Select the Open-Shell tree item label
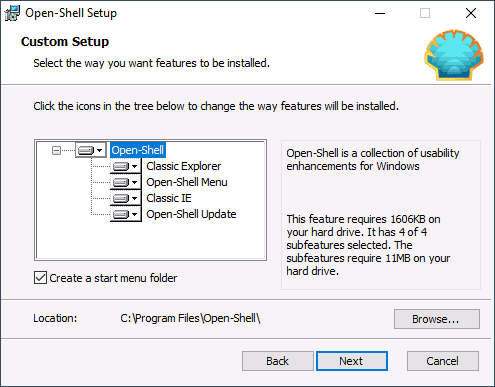495x387 pixels. [138, 150]
